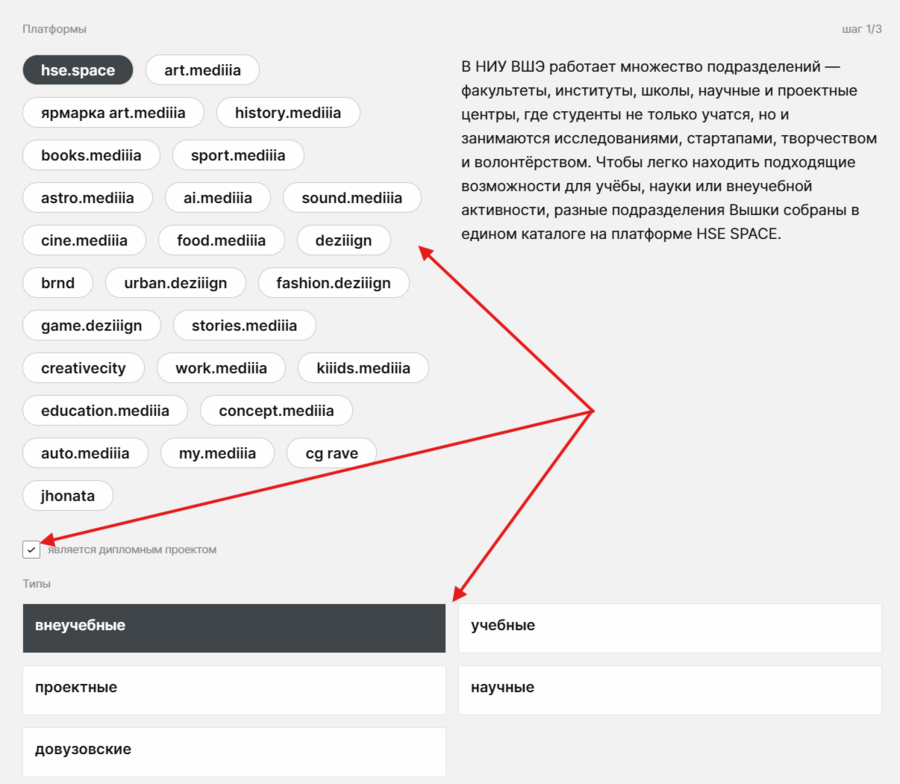Click the food.mediiia chip

pyautogui.click(x=221, y=240)
